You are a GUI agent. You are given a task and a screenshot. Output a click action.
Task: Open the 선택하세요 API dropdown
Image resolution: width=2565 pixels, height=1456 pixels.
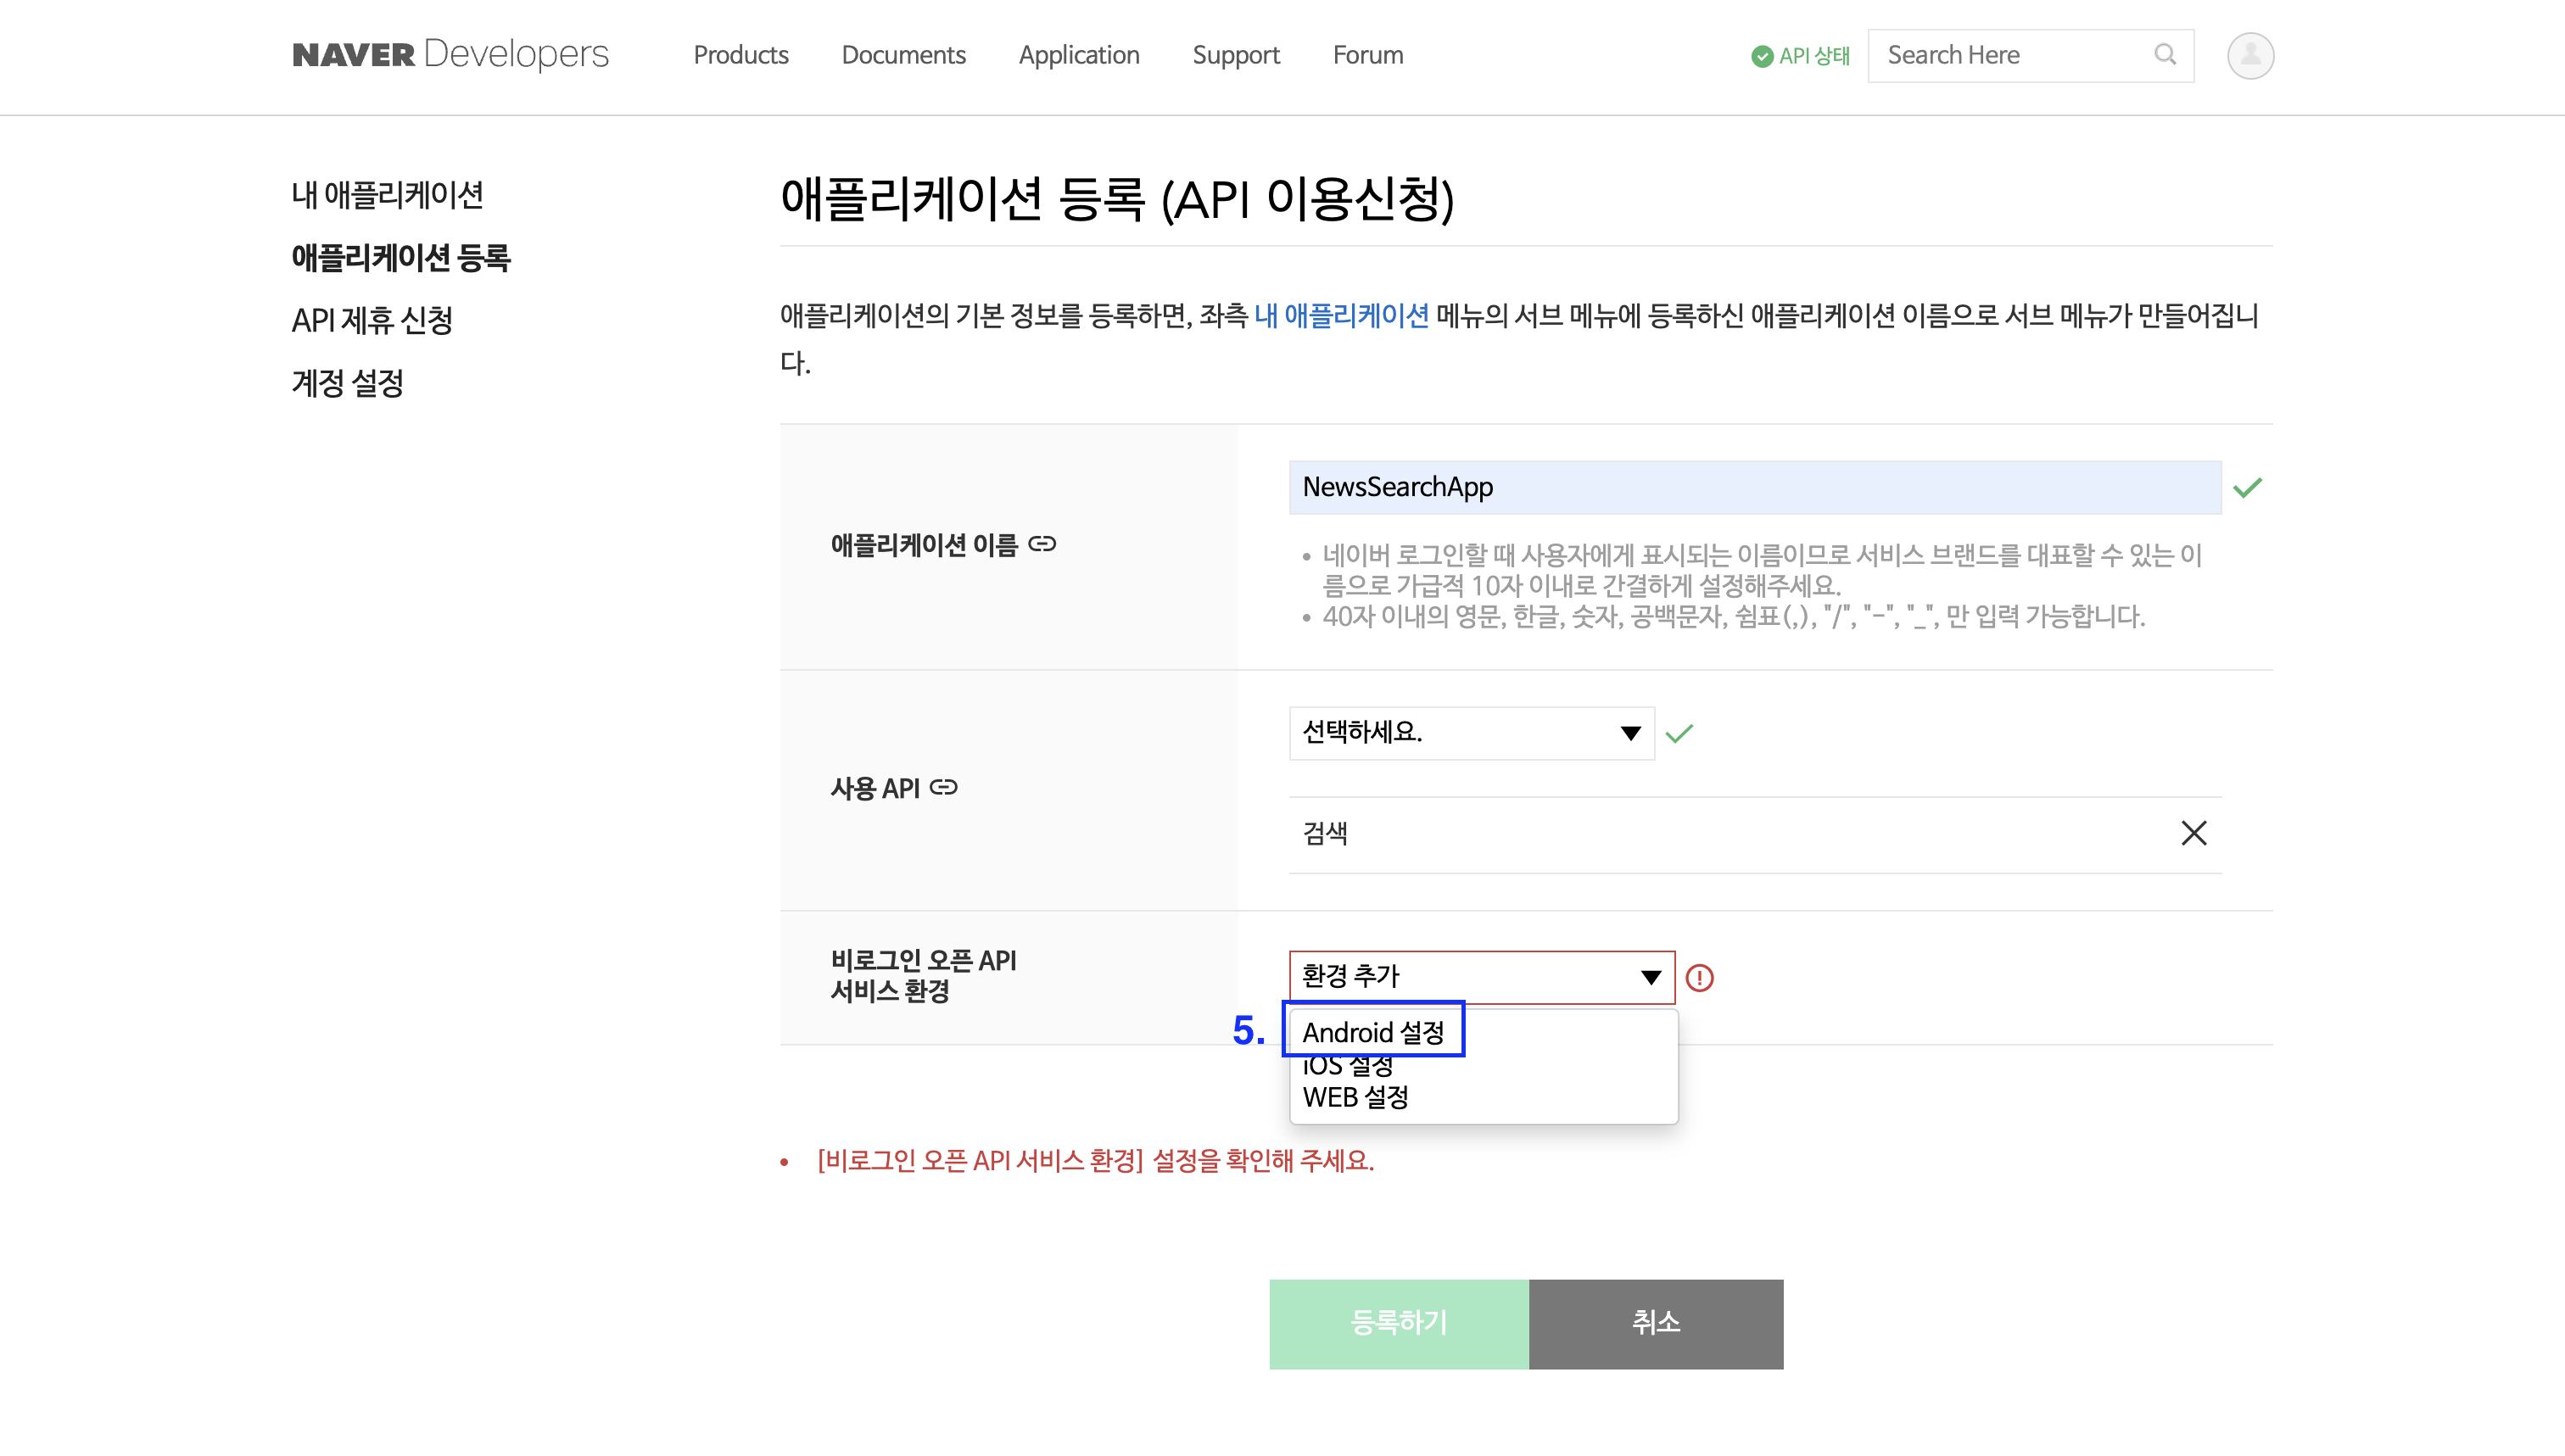pyautogui.click(x=1471, y=733)
